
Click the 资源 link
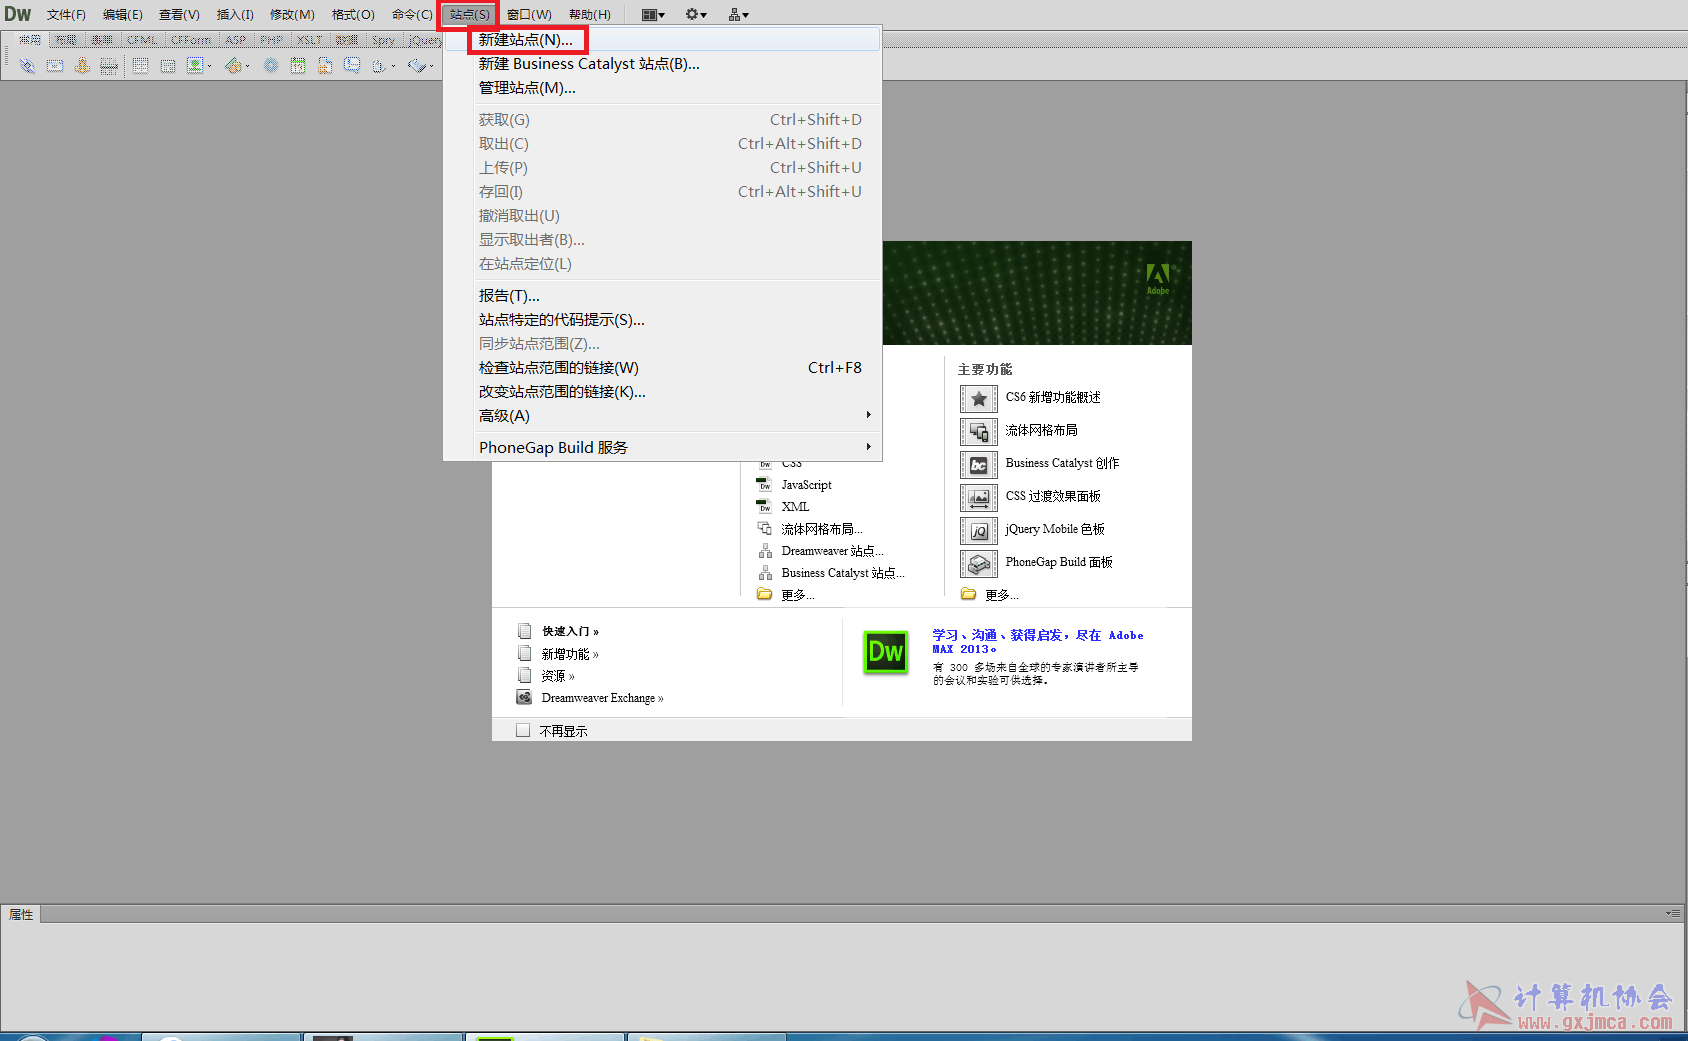pyautogui.click(x=558, y=676)
